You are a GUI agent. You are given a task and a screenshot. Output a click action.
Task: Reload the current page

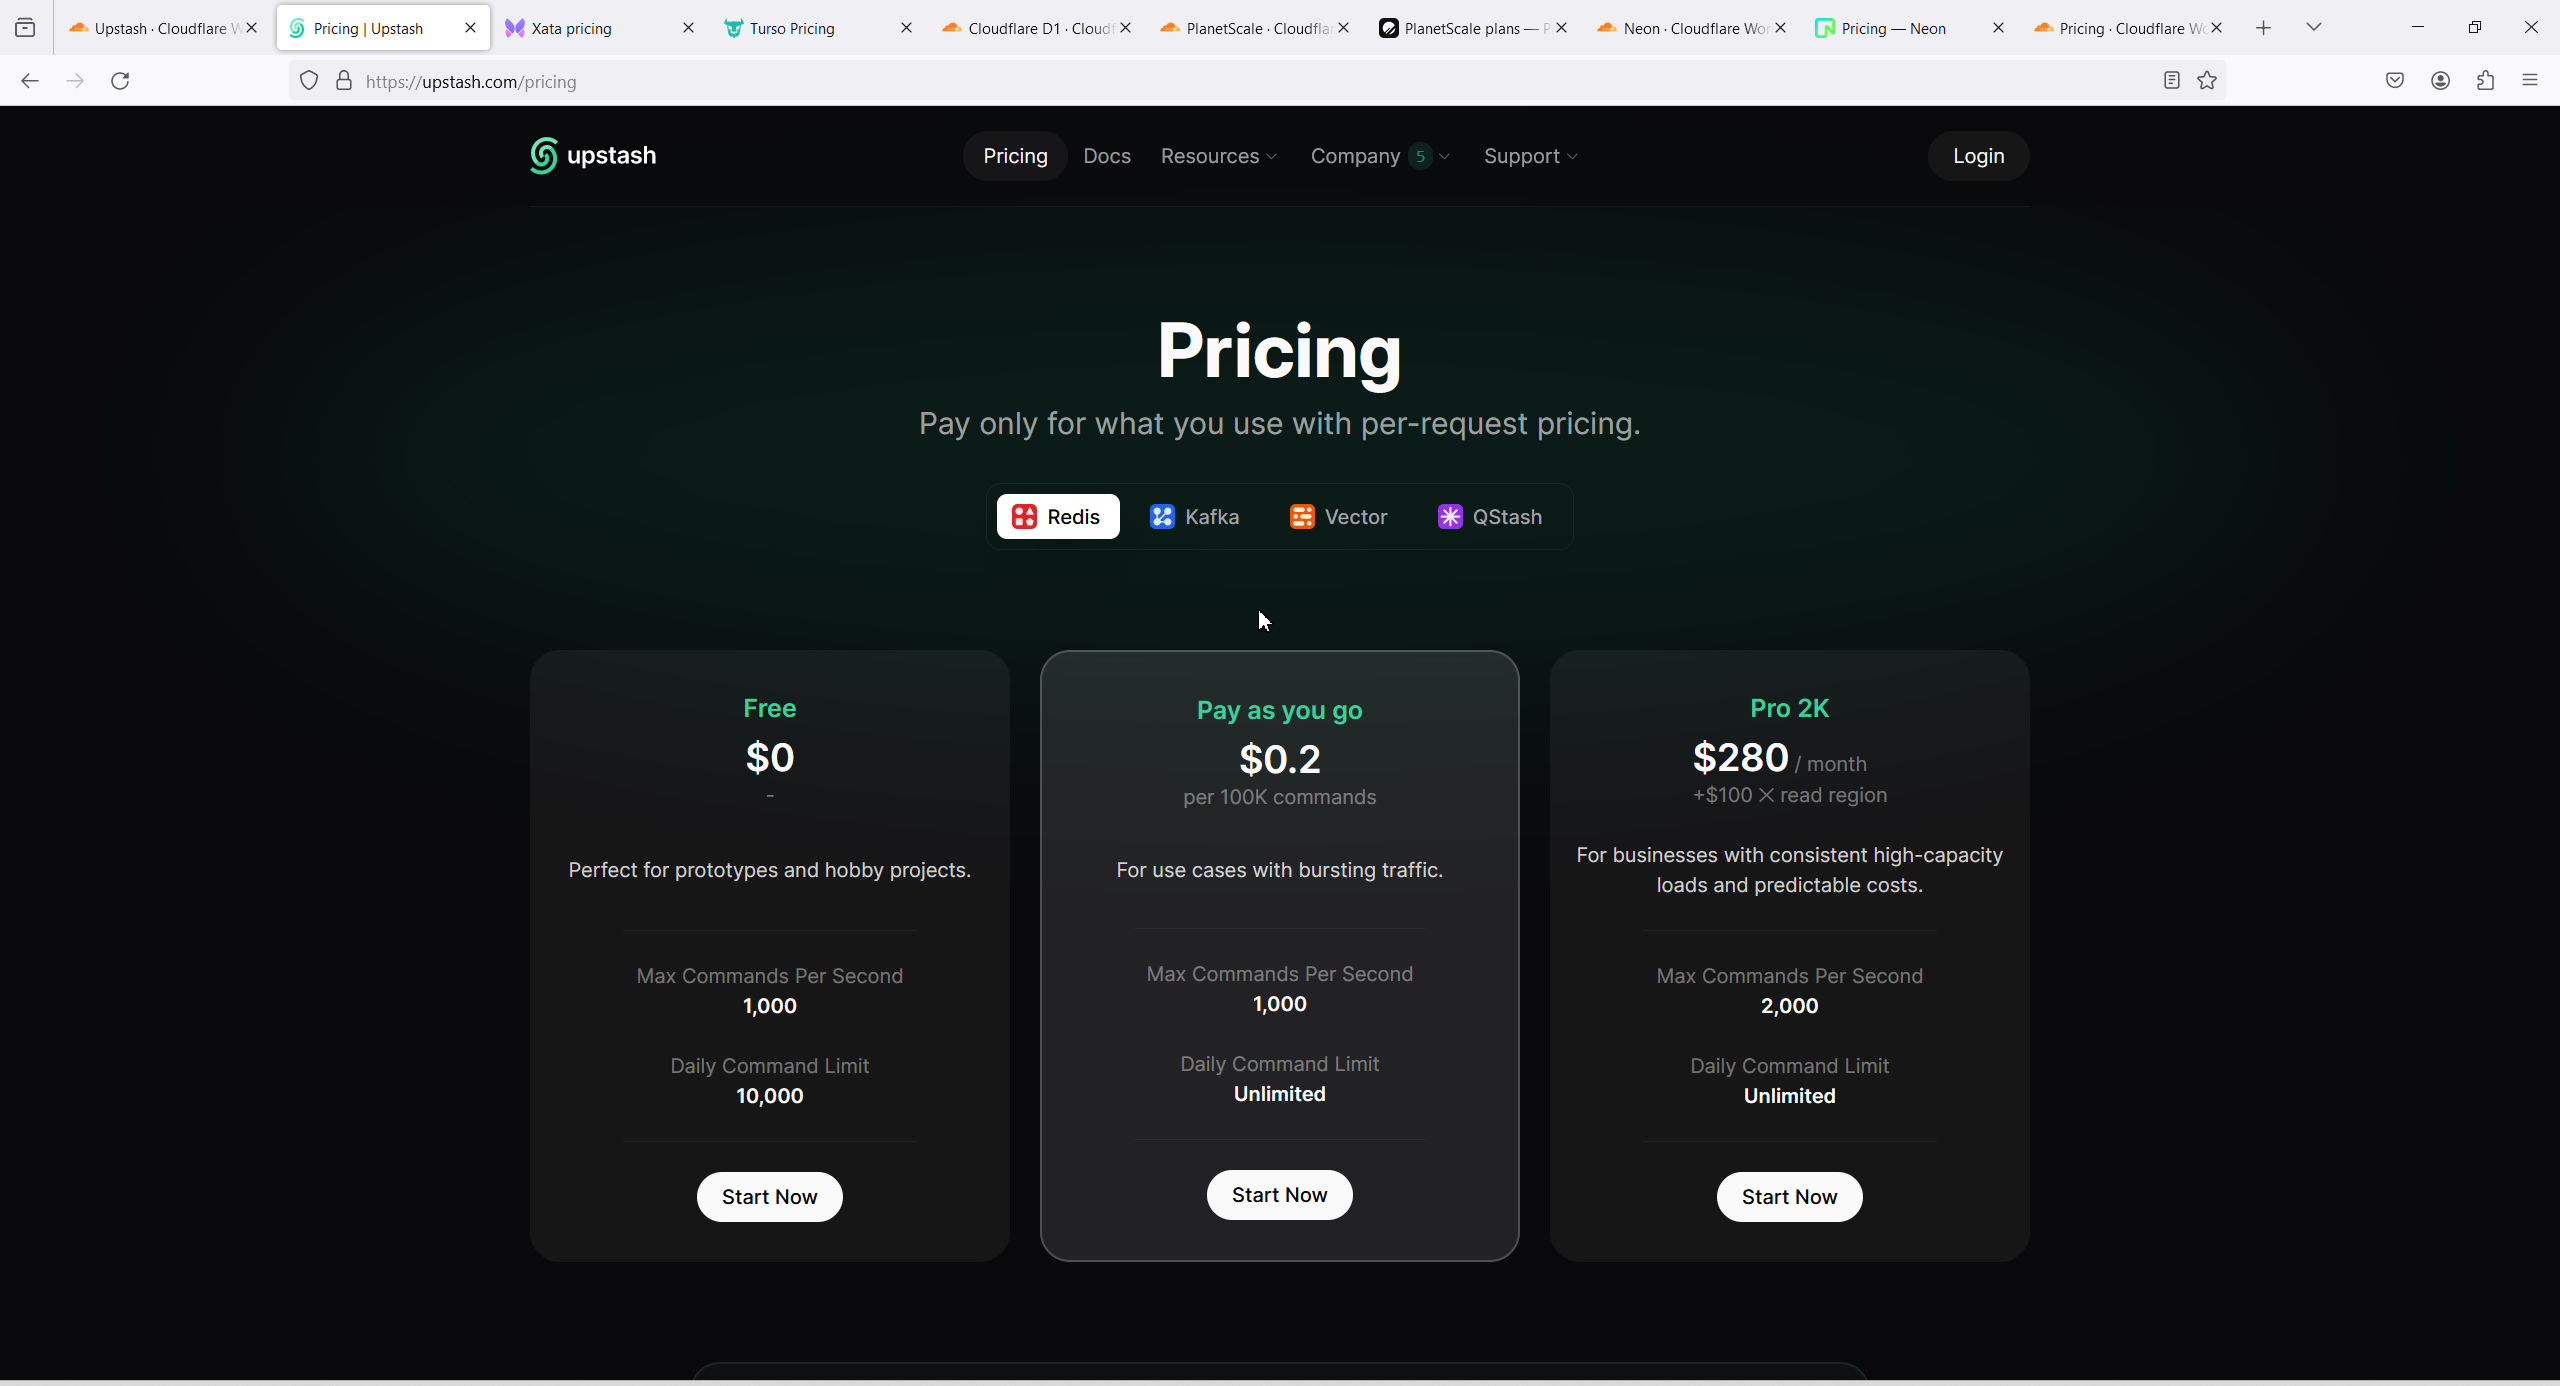[120, 81]
